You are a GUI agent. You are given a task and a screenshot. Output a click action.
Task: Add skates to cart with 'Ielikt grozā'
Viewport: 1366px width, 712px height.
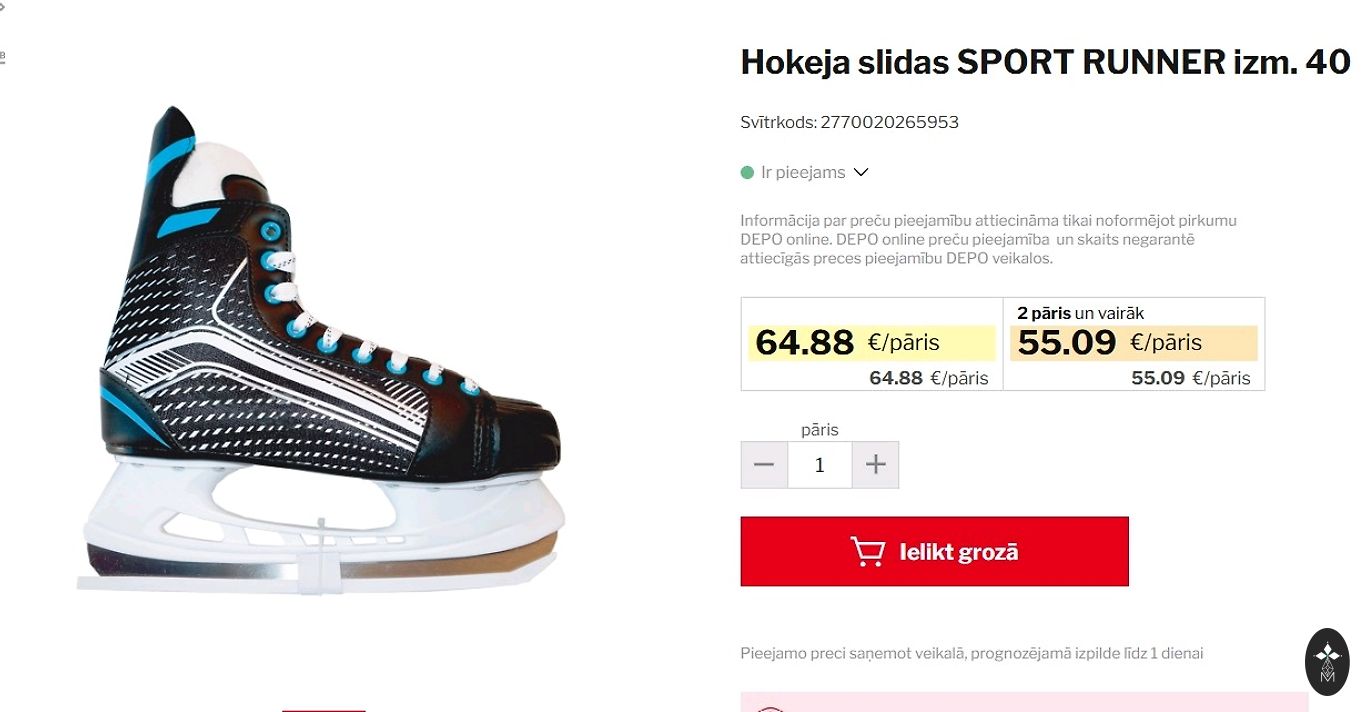(934, 551)
